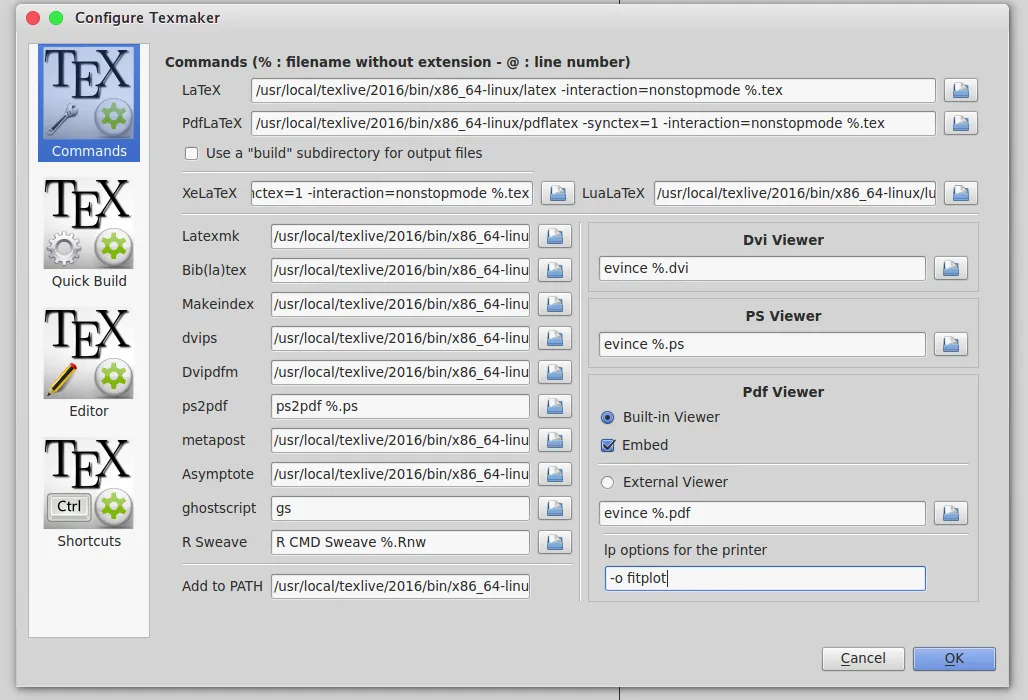Uncheck the Embed checkbox
This screenshot has width=1028, height=700.
point(608,446)
